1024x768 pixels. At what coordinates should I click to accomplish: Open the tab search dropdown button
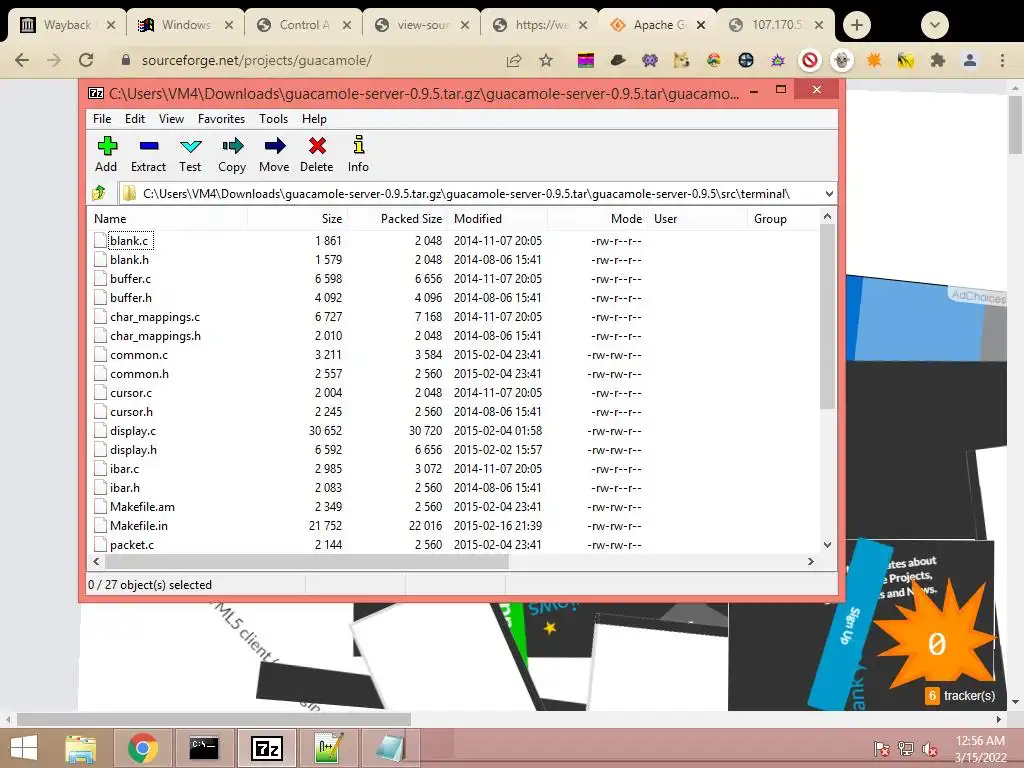tap(935, 25)
